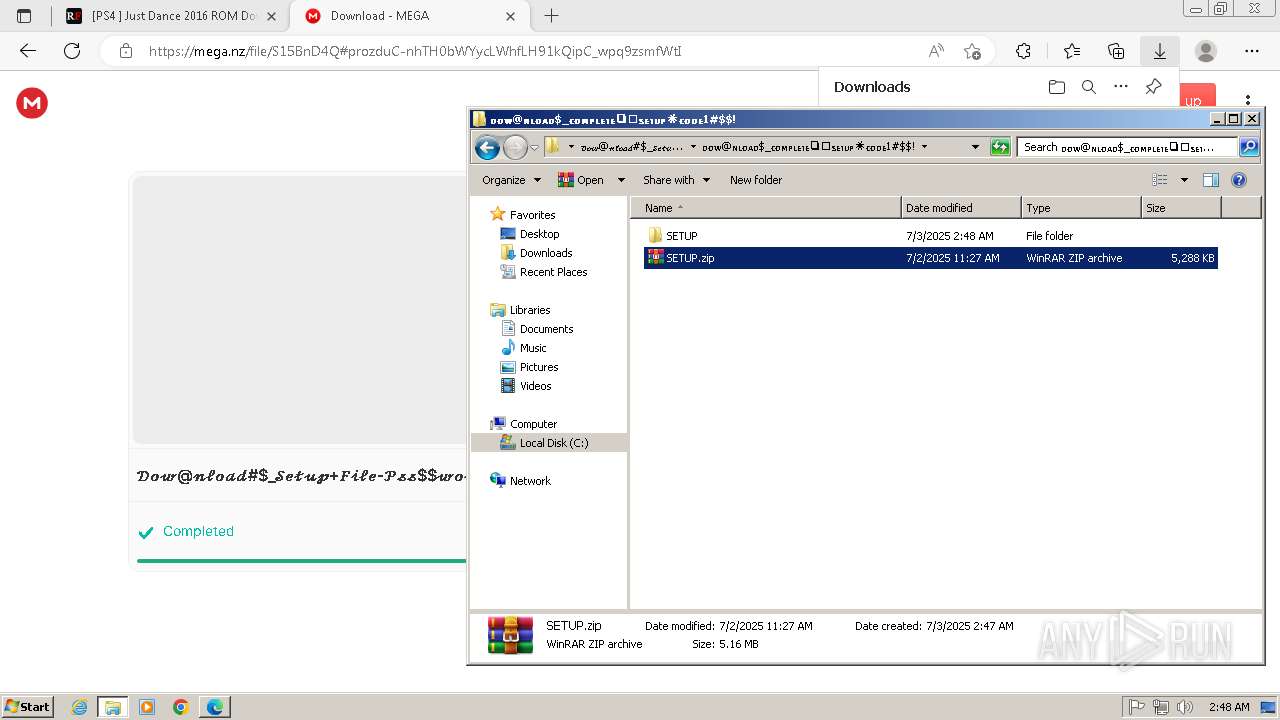Pin the Downloads panel
This screenshot has height=720, width=1280.
click(x=1153, y=87)
